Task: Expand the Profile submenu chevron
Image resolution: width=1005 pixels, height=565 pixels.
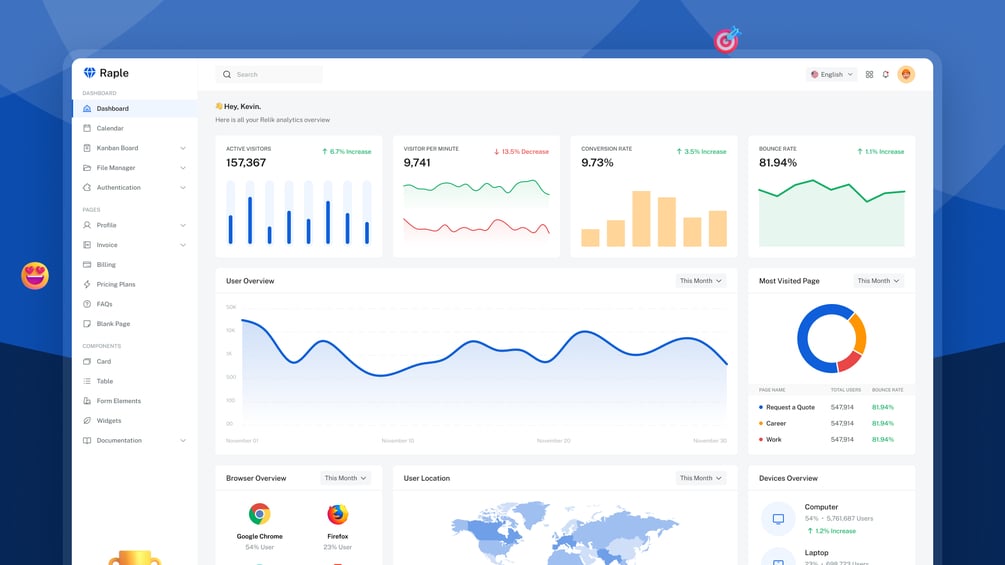Action: coord(183,225)
